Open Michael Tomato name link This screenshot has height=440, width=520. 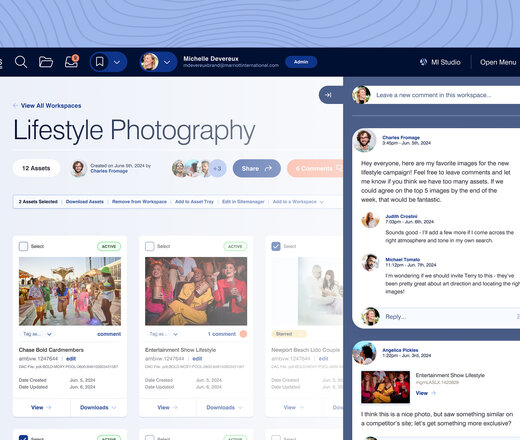pos(403,260)
